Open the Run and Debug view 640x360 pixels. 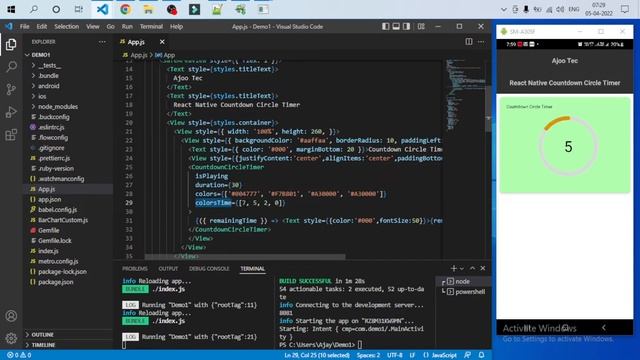11,112
